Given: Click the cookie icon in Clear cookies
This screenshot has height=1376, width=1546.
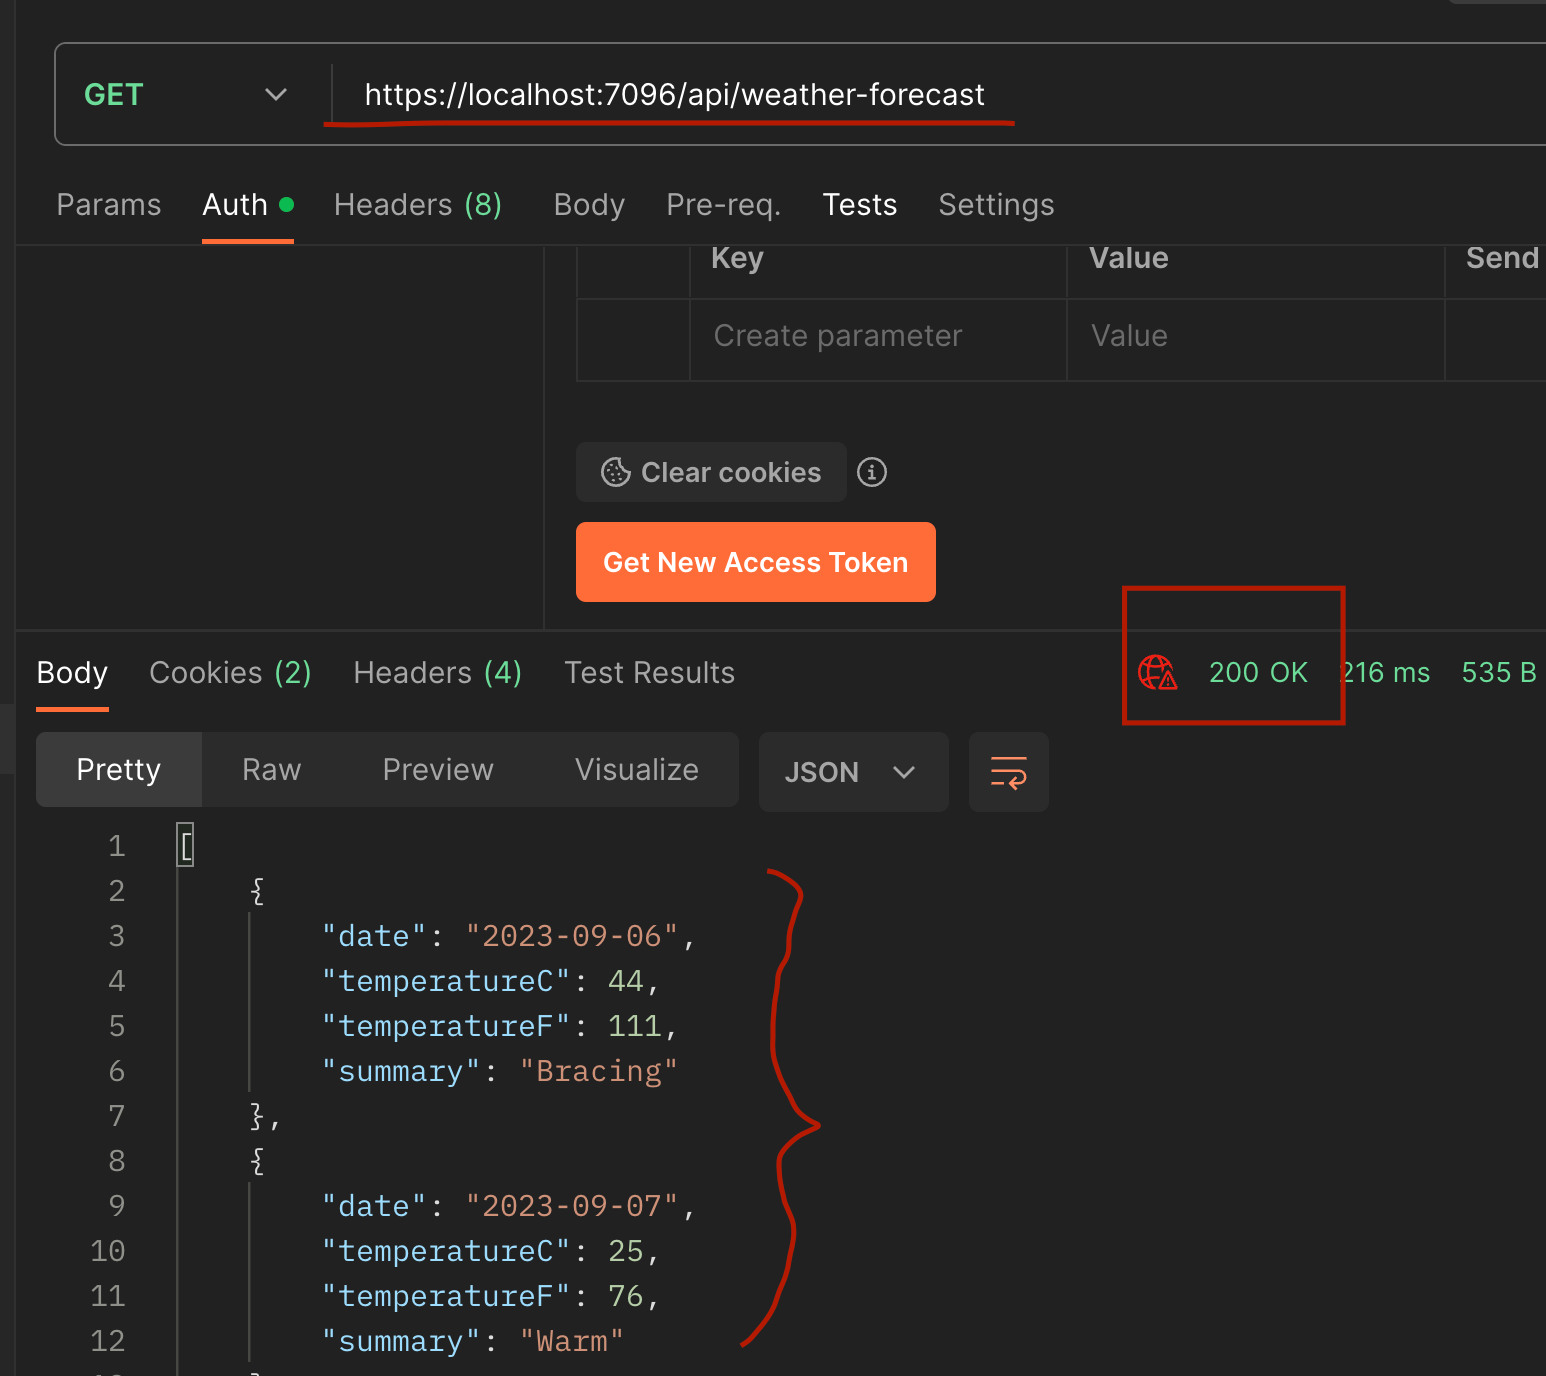Looking at the screenshot, I should (615, 472).
